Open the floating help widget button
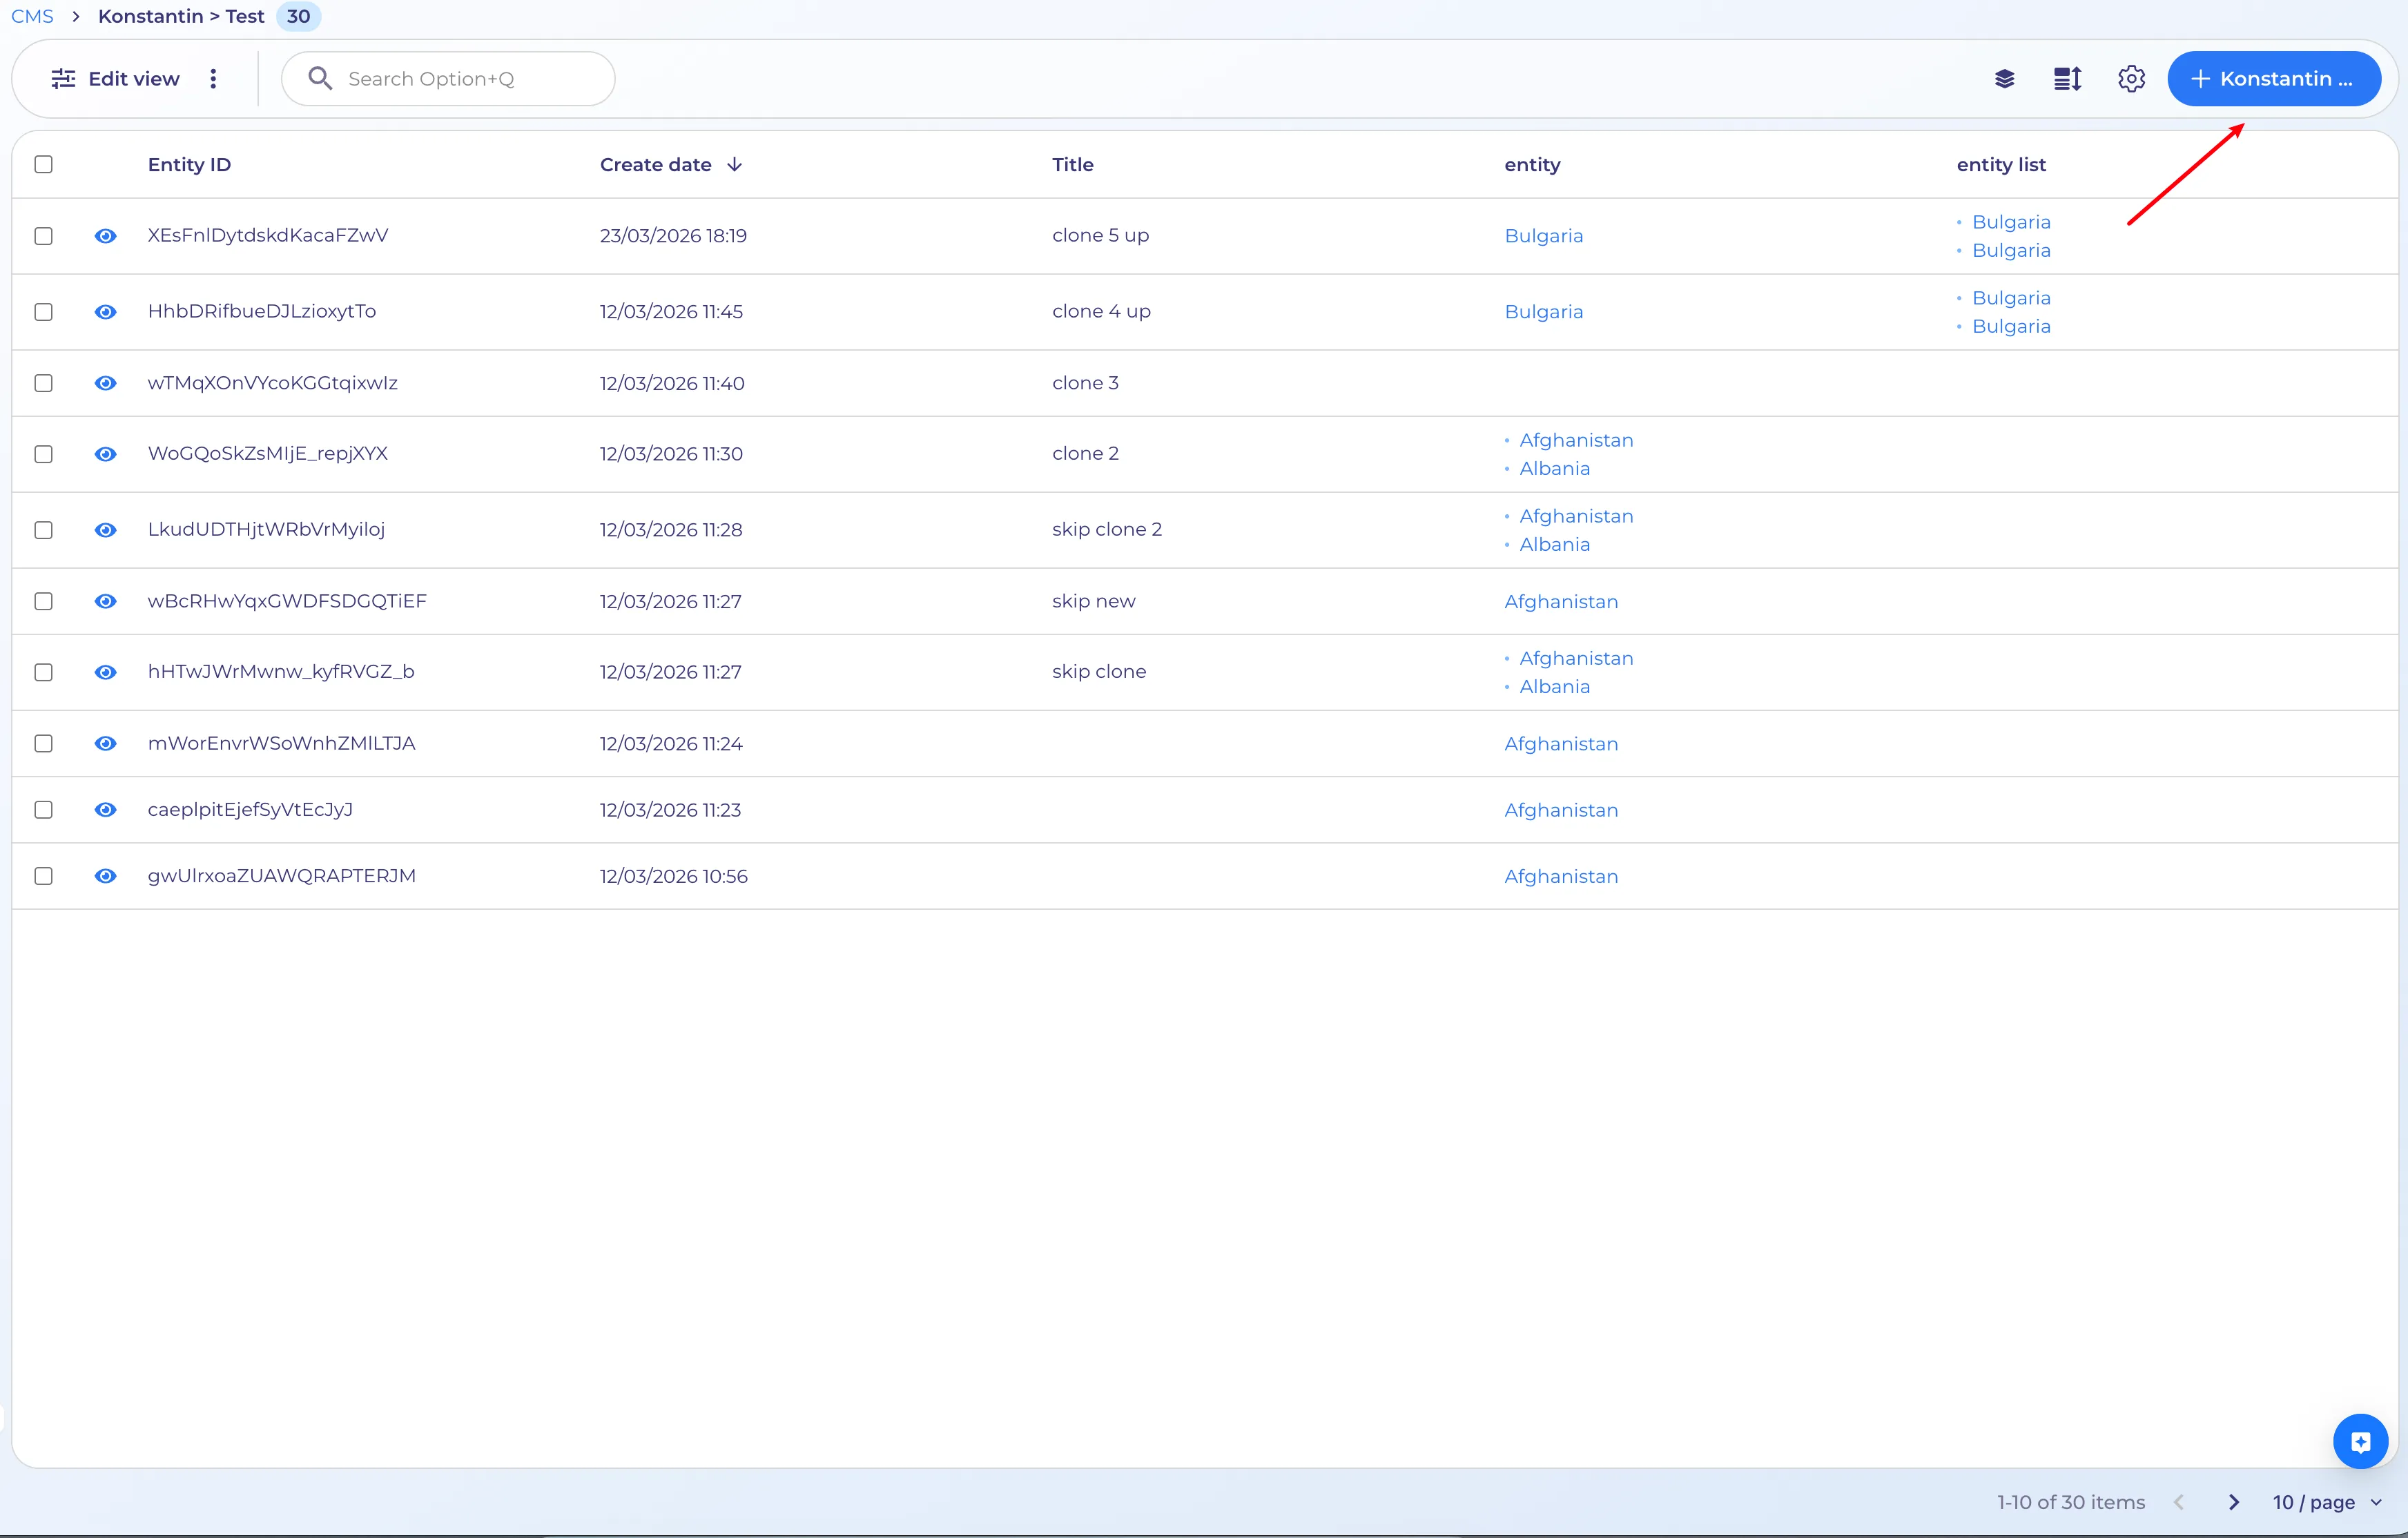2408x1538 pixels. point(2360,1441)
